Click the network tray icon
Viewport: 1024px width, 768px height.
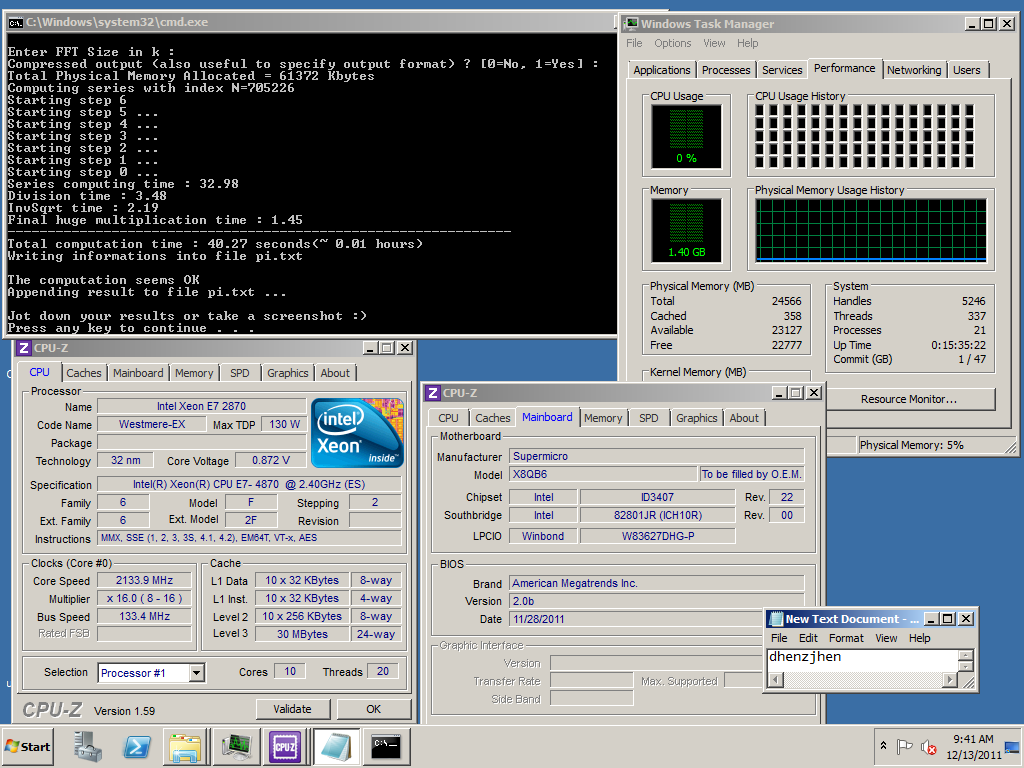pyautogui.click(x=1012, y=746)
